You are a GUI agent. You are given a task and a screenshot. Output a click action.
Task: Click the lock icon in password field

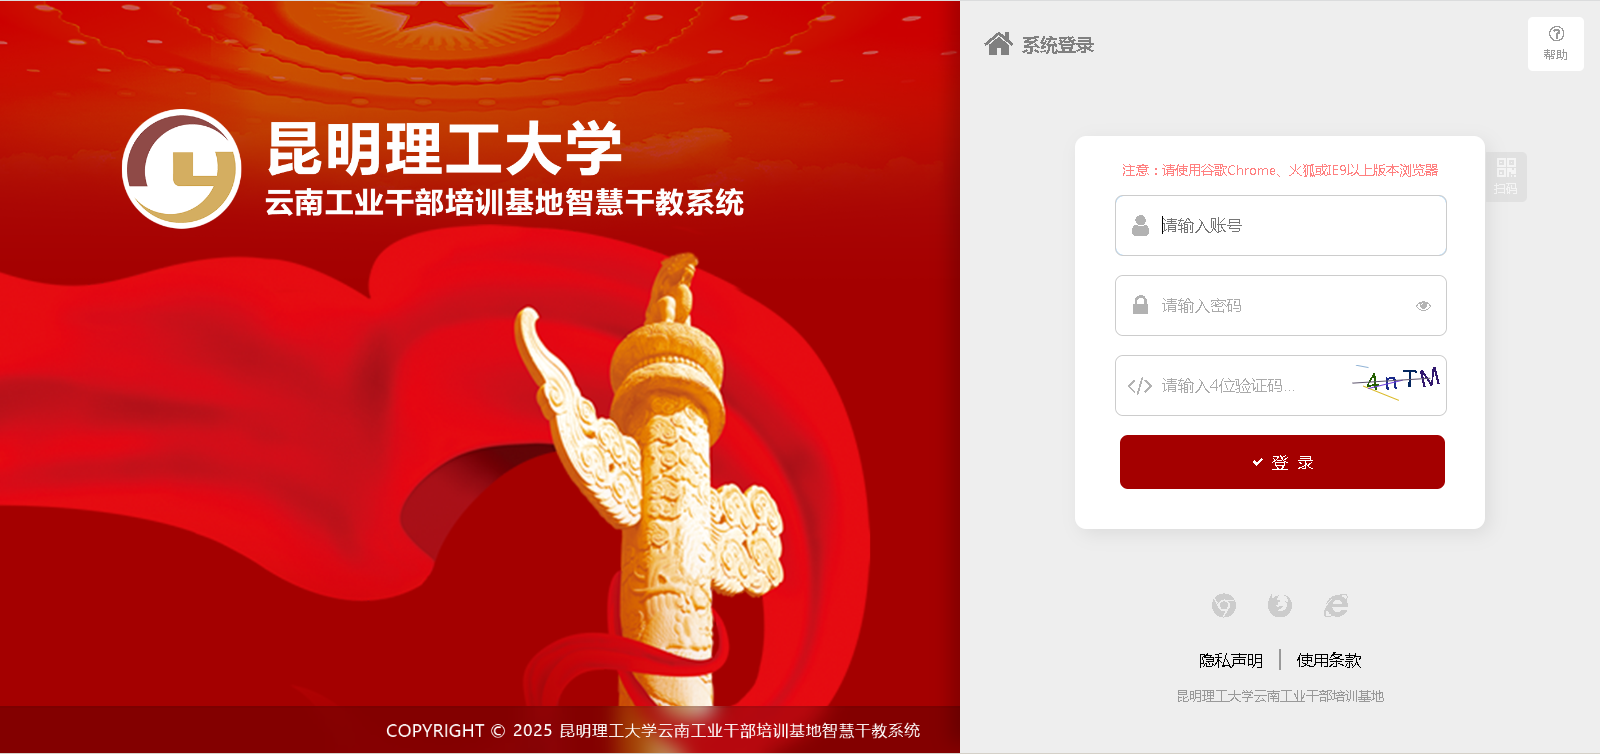pyautogui.click(x=1140, y=305)
